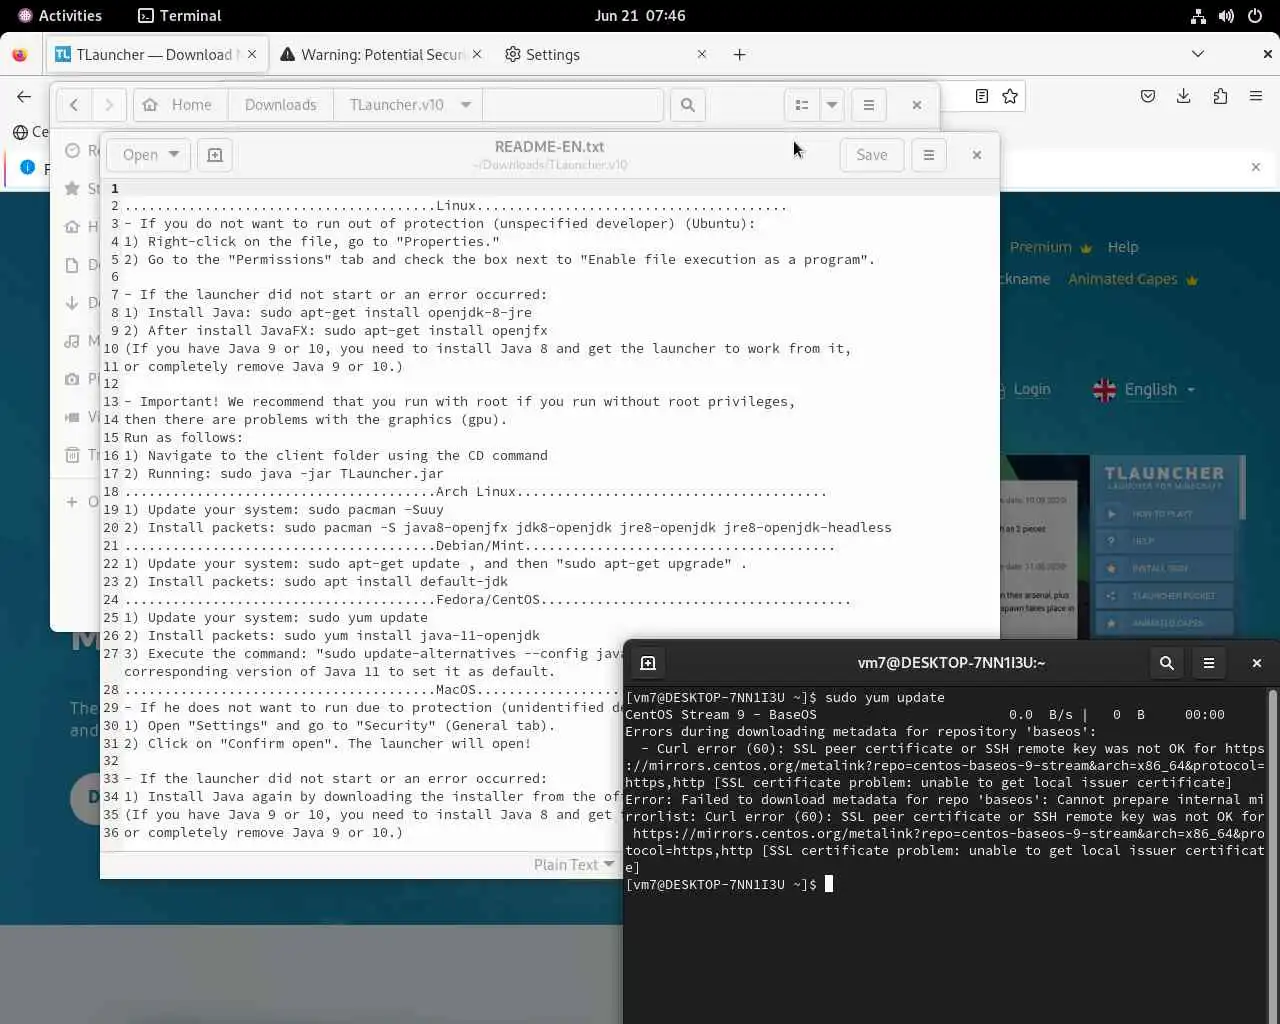
Task: Click line 26 'sudo yum install java-11-openjdk'
Action: click(x=412, y=635)
